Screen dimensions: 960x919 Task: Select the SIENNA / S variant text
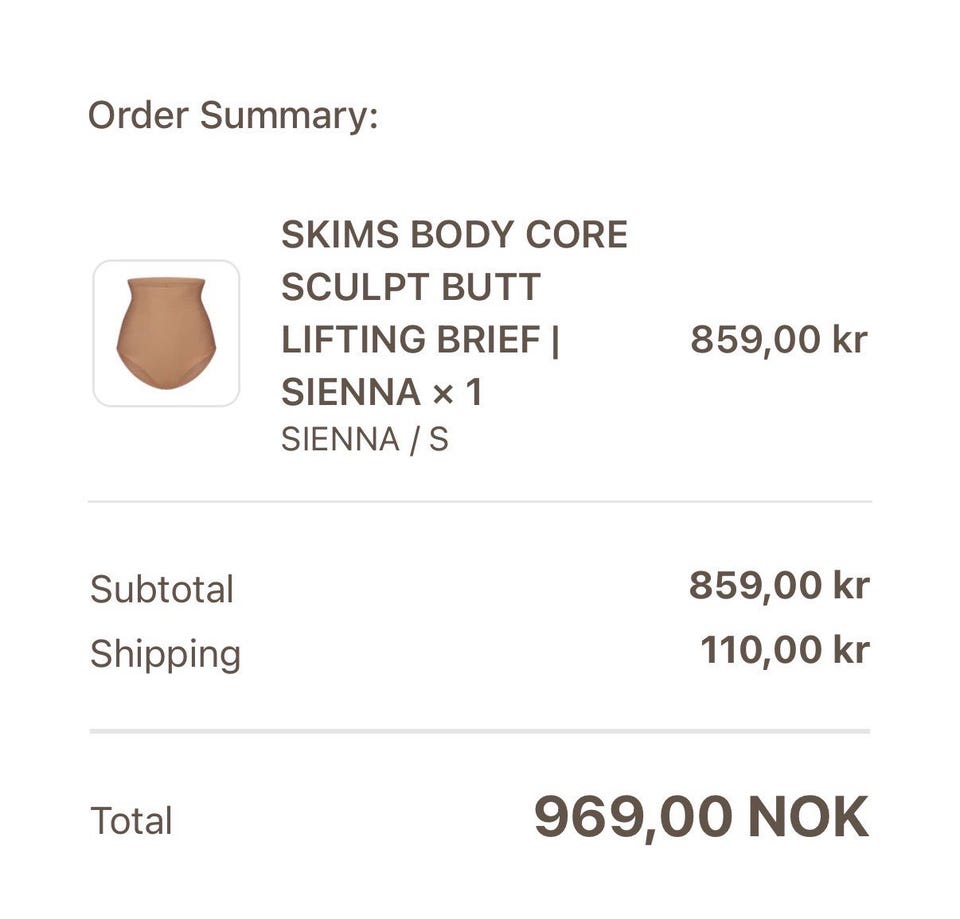pyautogui.click(x=365, y=439)
